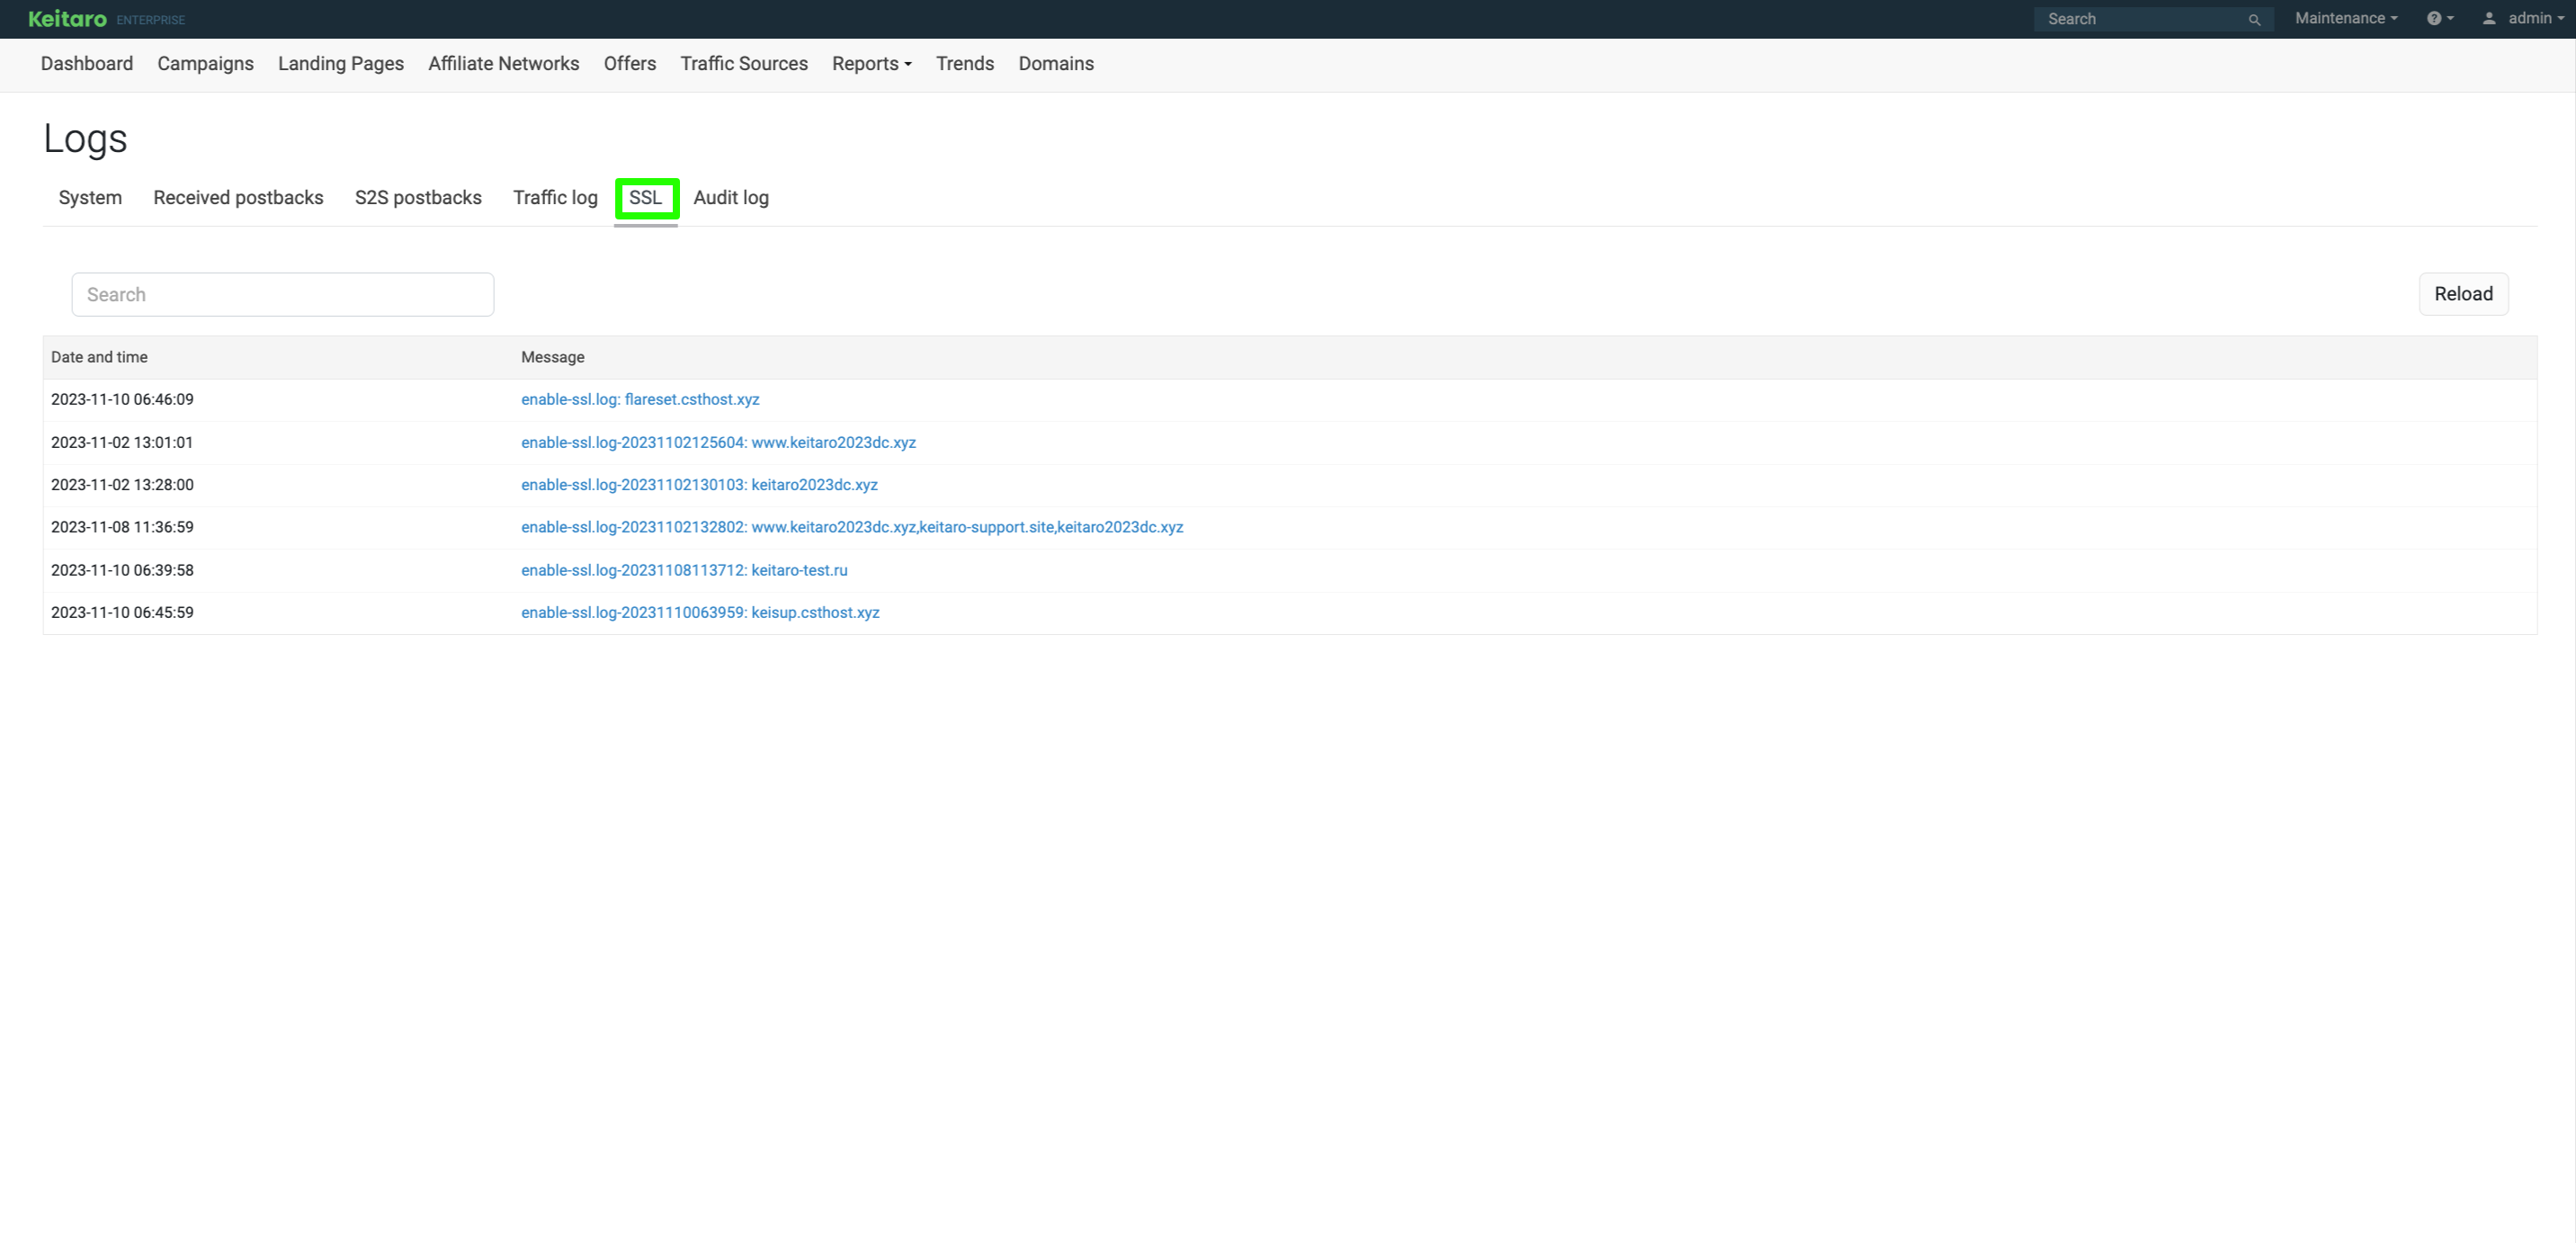The height and width of the screenshot is (1243, 2576).
Task: Click the magnifier icon in top search
Action: click(x=2254, y=19)
